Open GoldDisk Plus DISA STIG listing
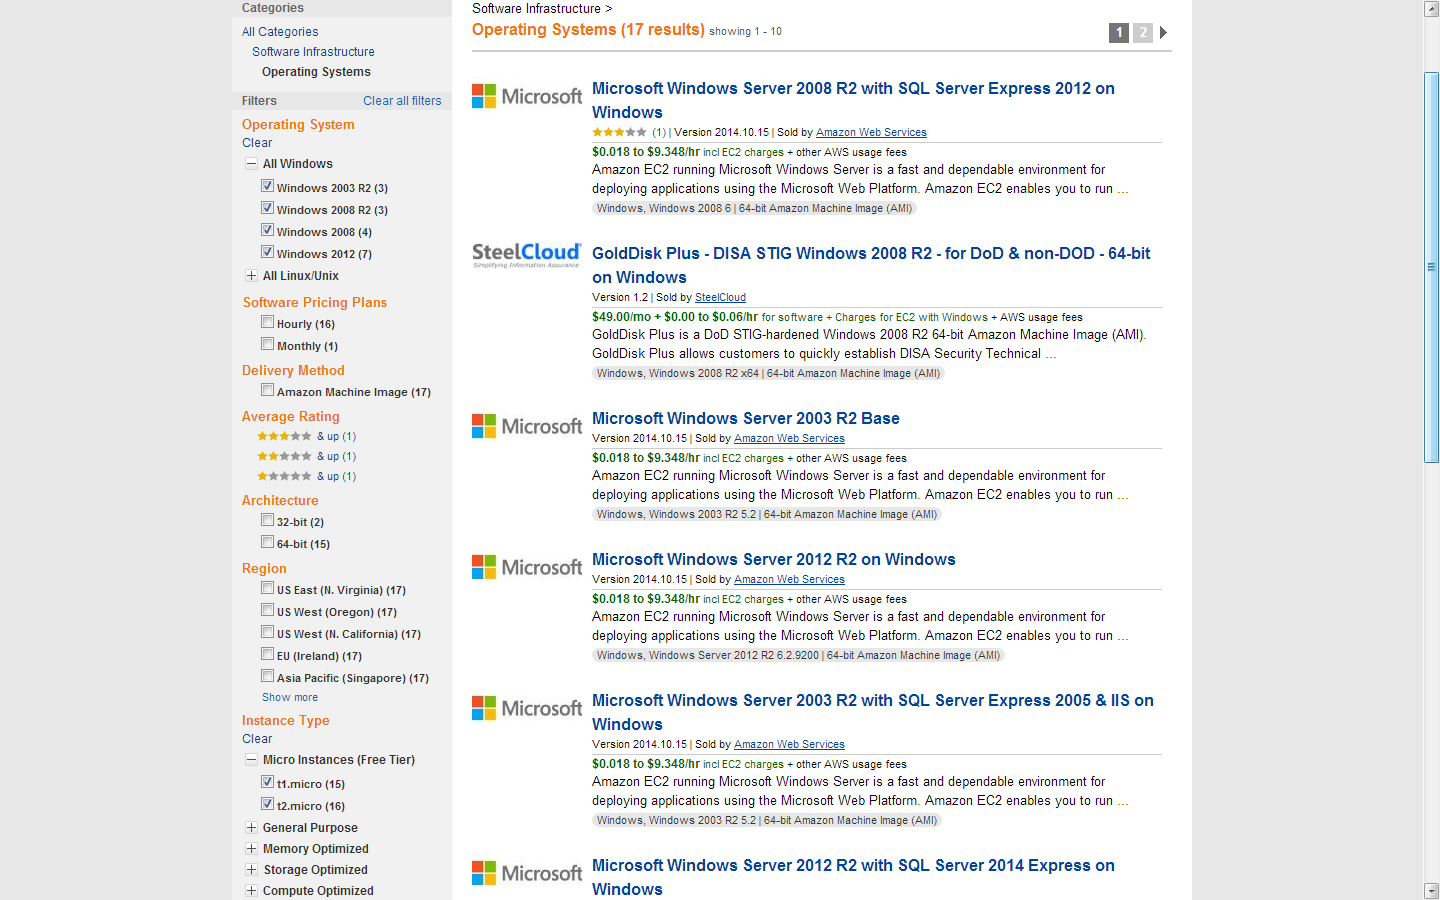1440x900 pixels. point(871,265)
